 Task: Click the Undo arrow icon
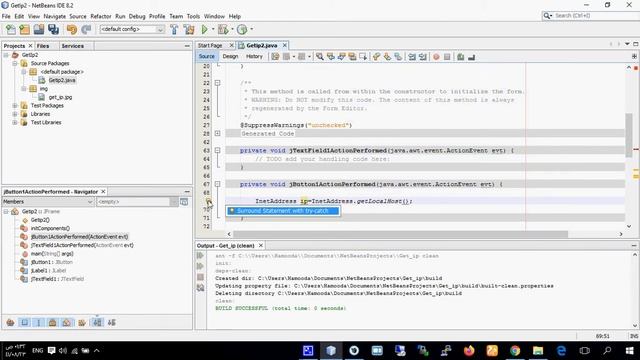pos(72,29)
